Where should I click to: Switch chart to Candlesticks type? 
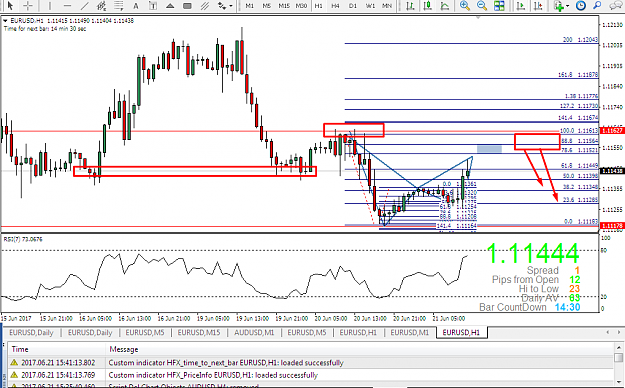click(428, 6)
